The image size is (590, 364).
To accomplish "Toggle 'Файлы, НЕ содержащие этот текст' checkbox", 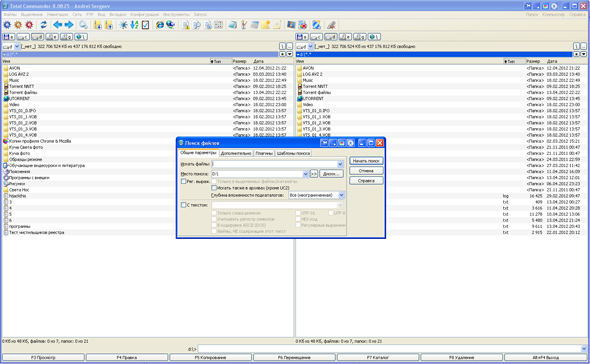I will [214, 231].
